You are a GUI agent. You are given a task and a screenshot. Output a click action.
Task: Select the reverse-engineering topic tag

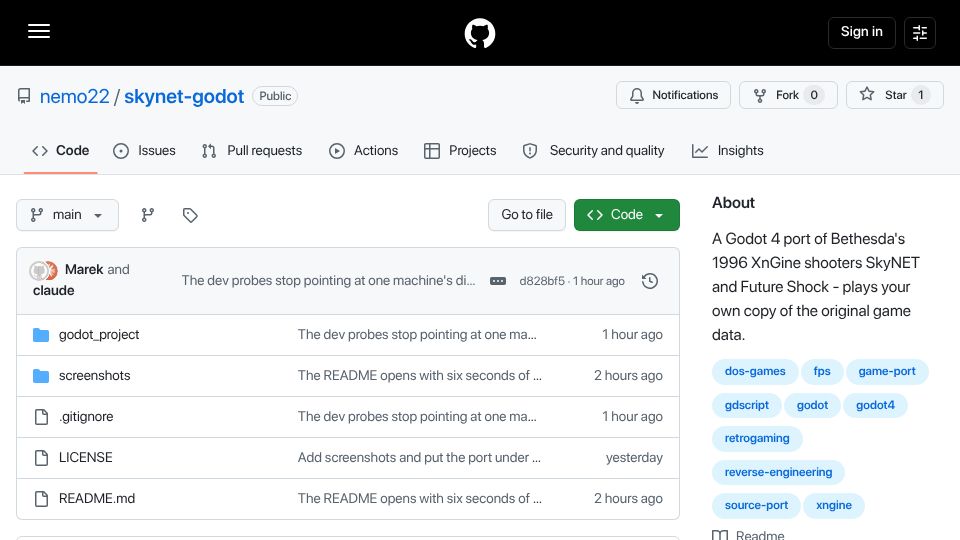pyautogui.click(x=778, y=472)
